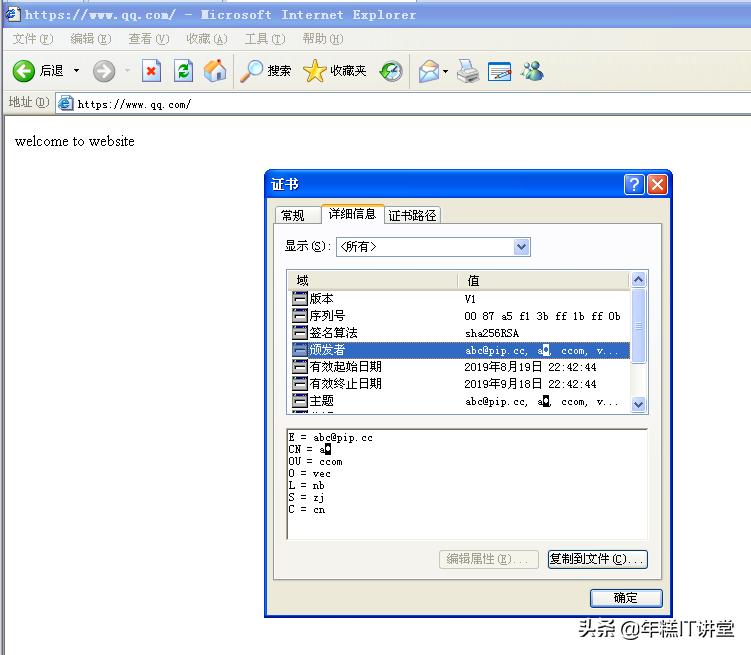This screenshot has height=655, width=751.
Task: Click the value sha256RSA
Action: click(492, 333)
